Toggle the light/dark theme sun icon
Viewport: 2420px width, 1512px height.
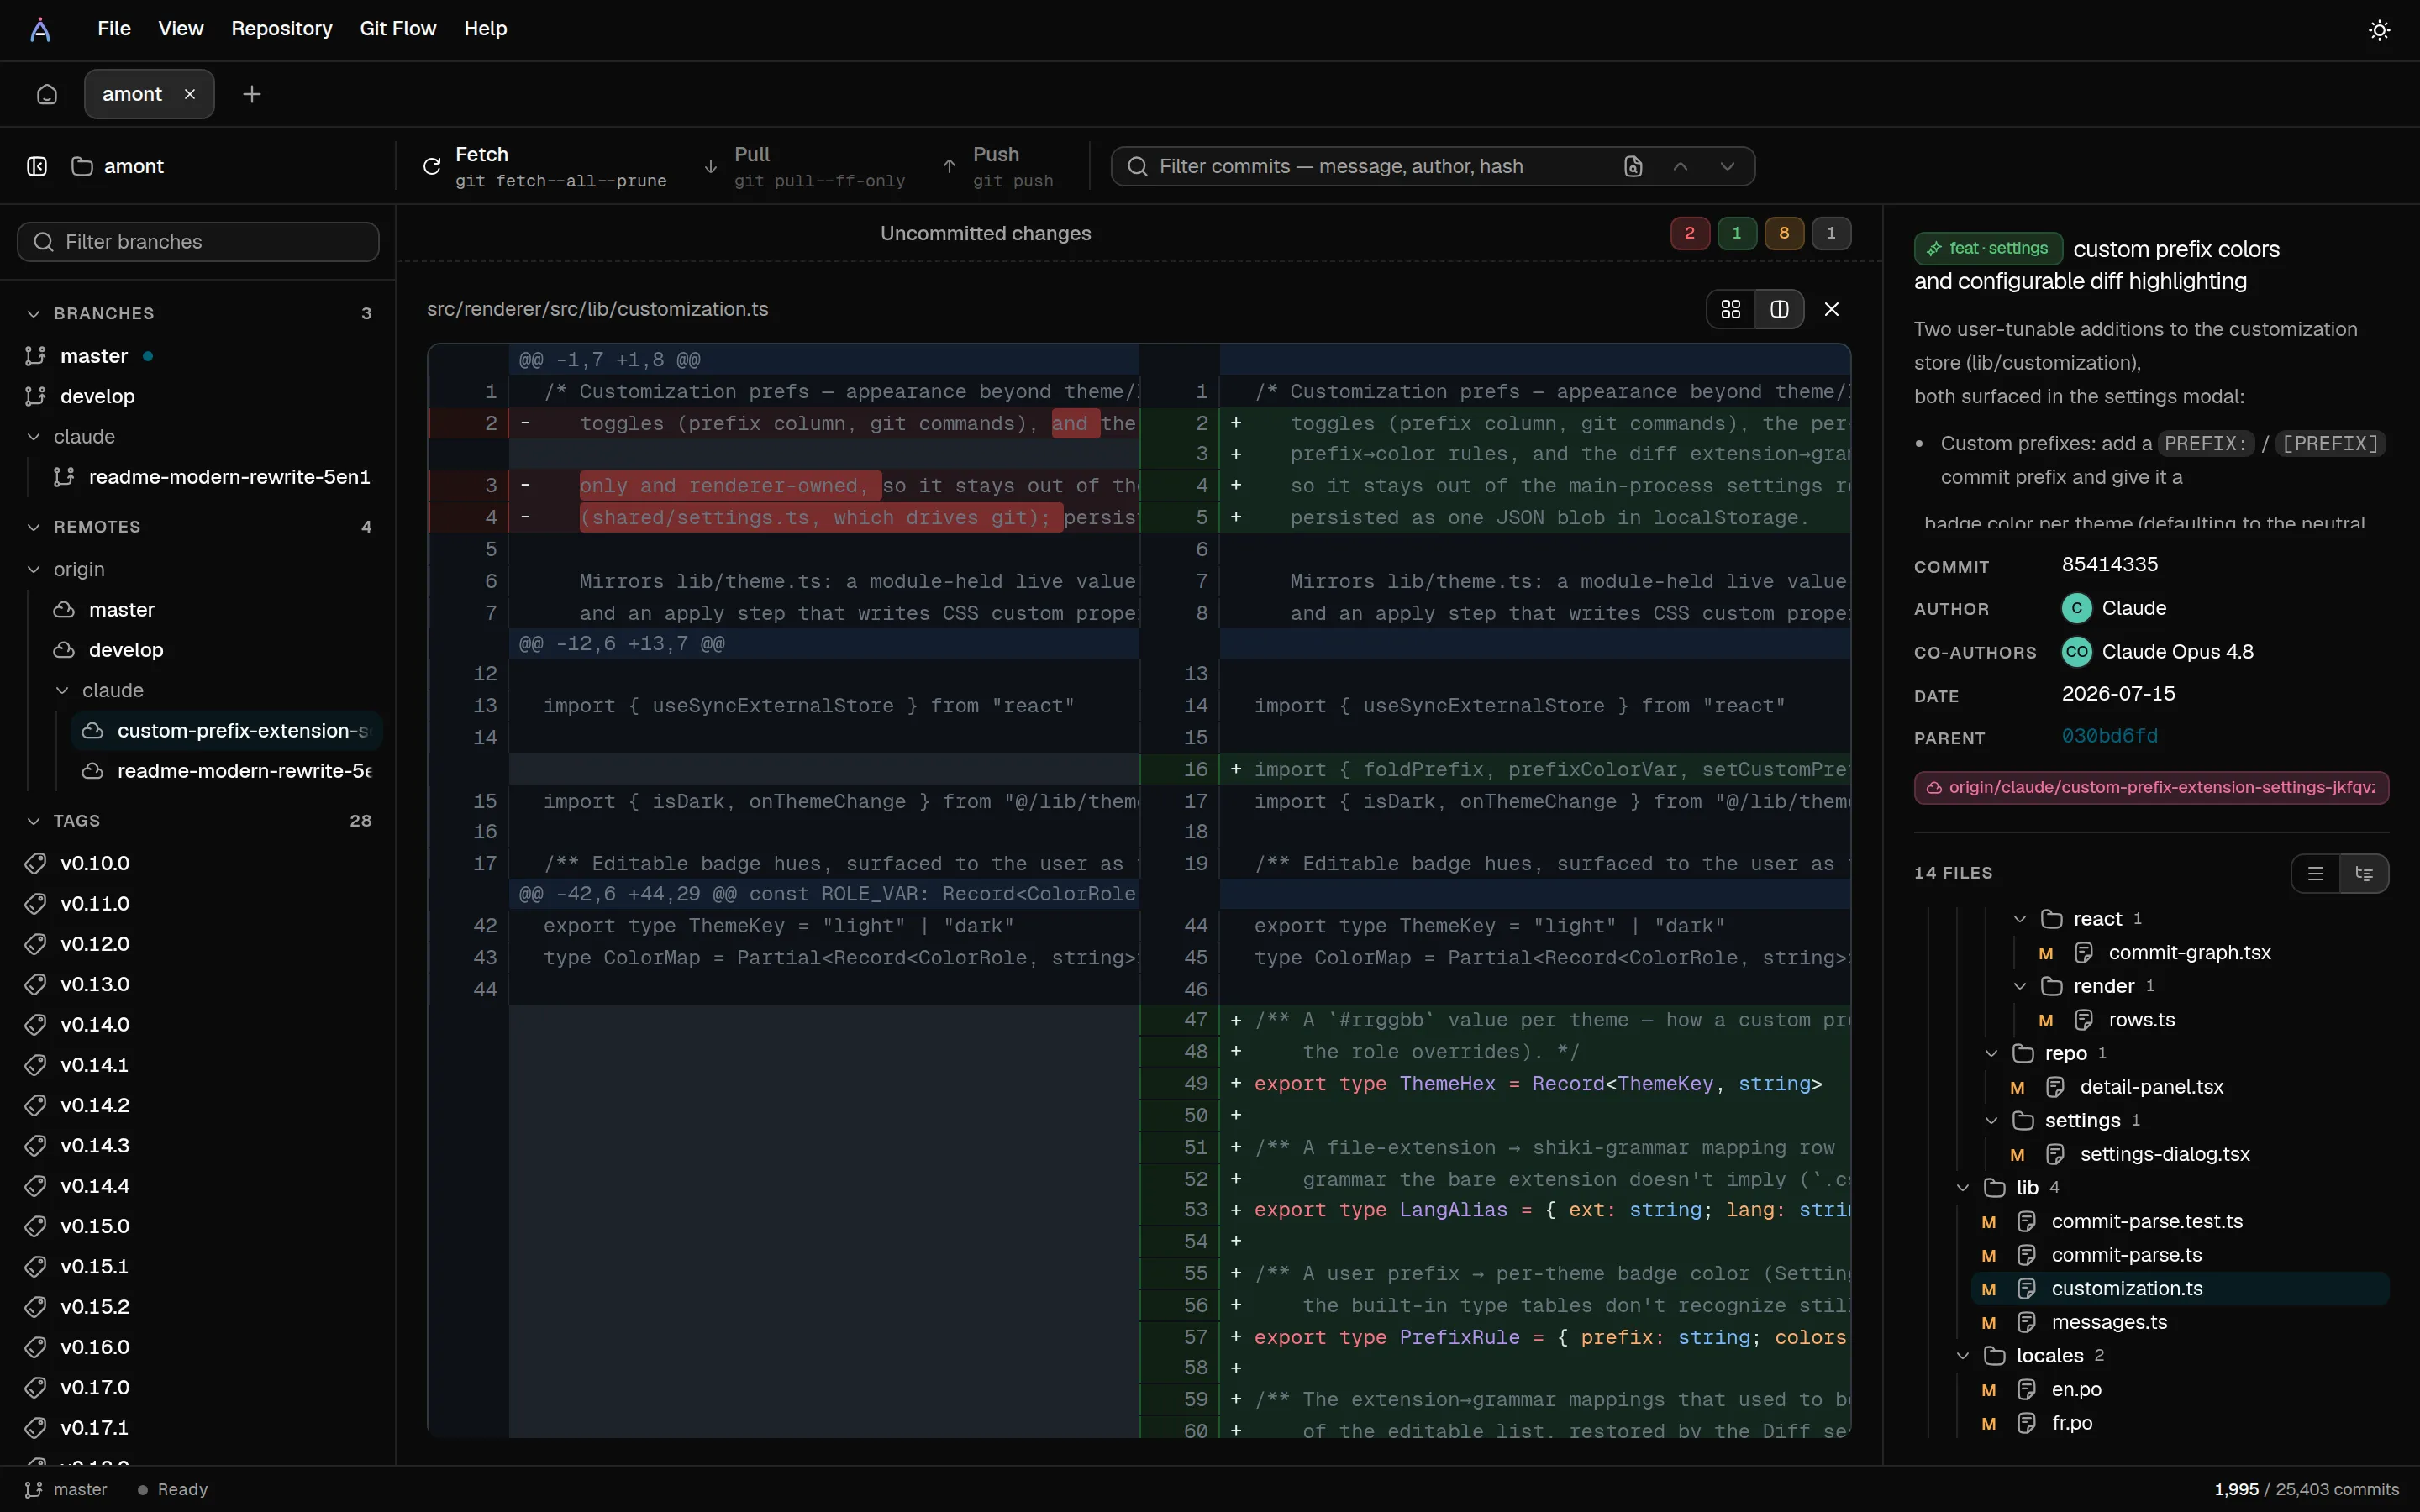point(2379,30)
